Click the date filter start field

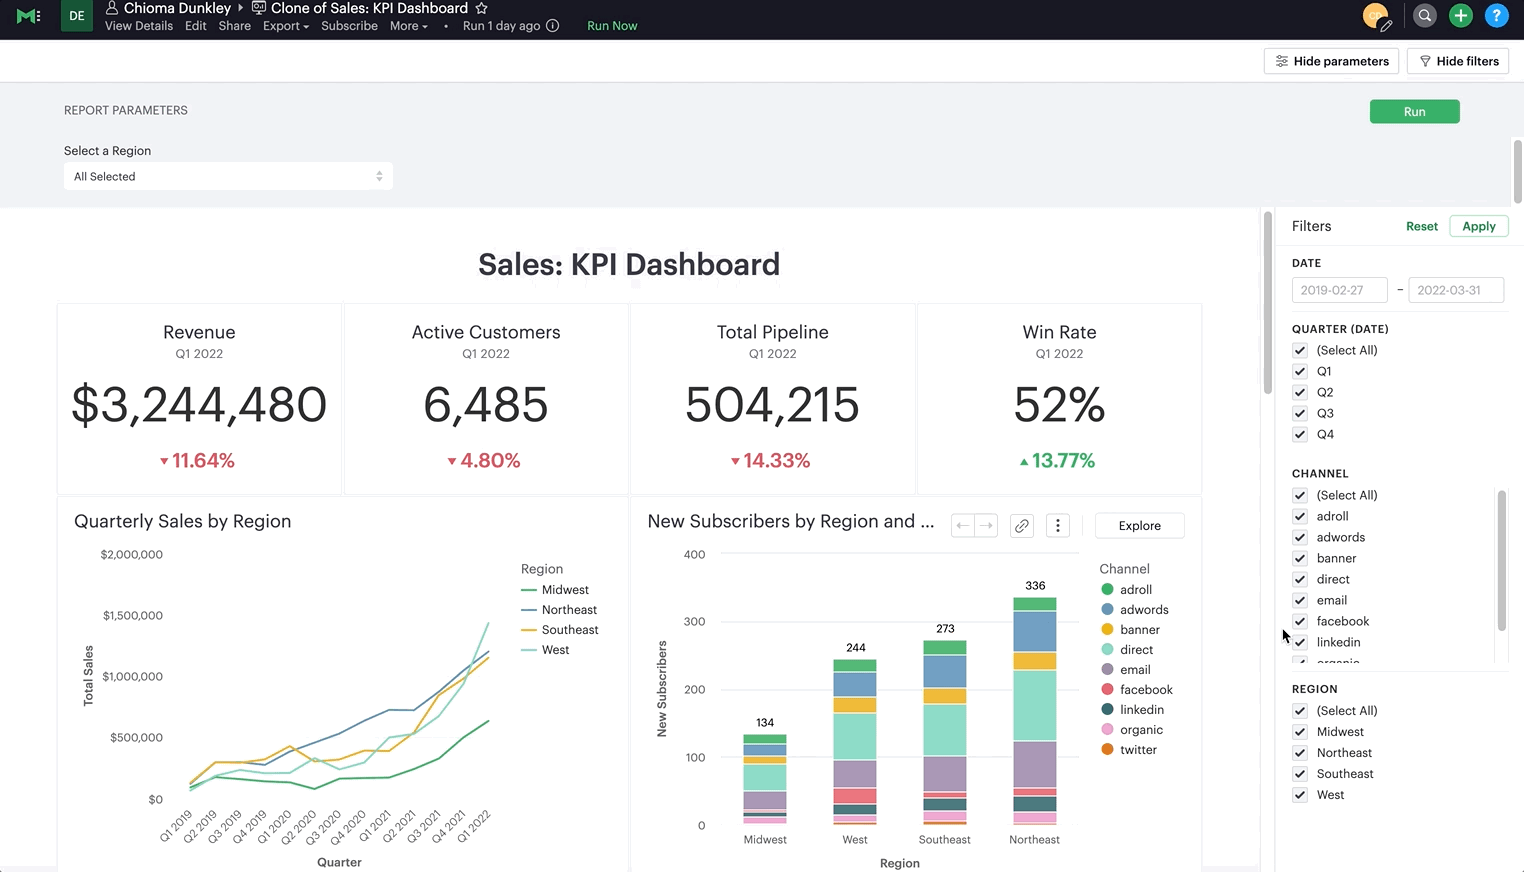pyautogui.click(x=1339, y=290)
